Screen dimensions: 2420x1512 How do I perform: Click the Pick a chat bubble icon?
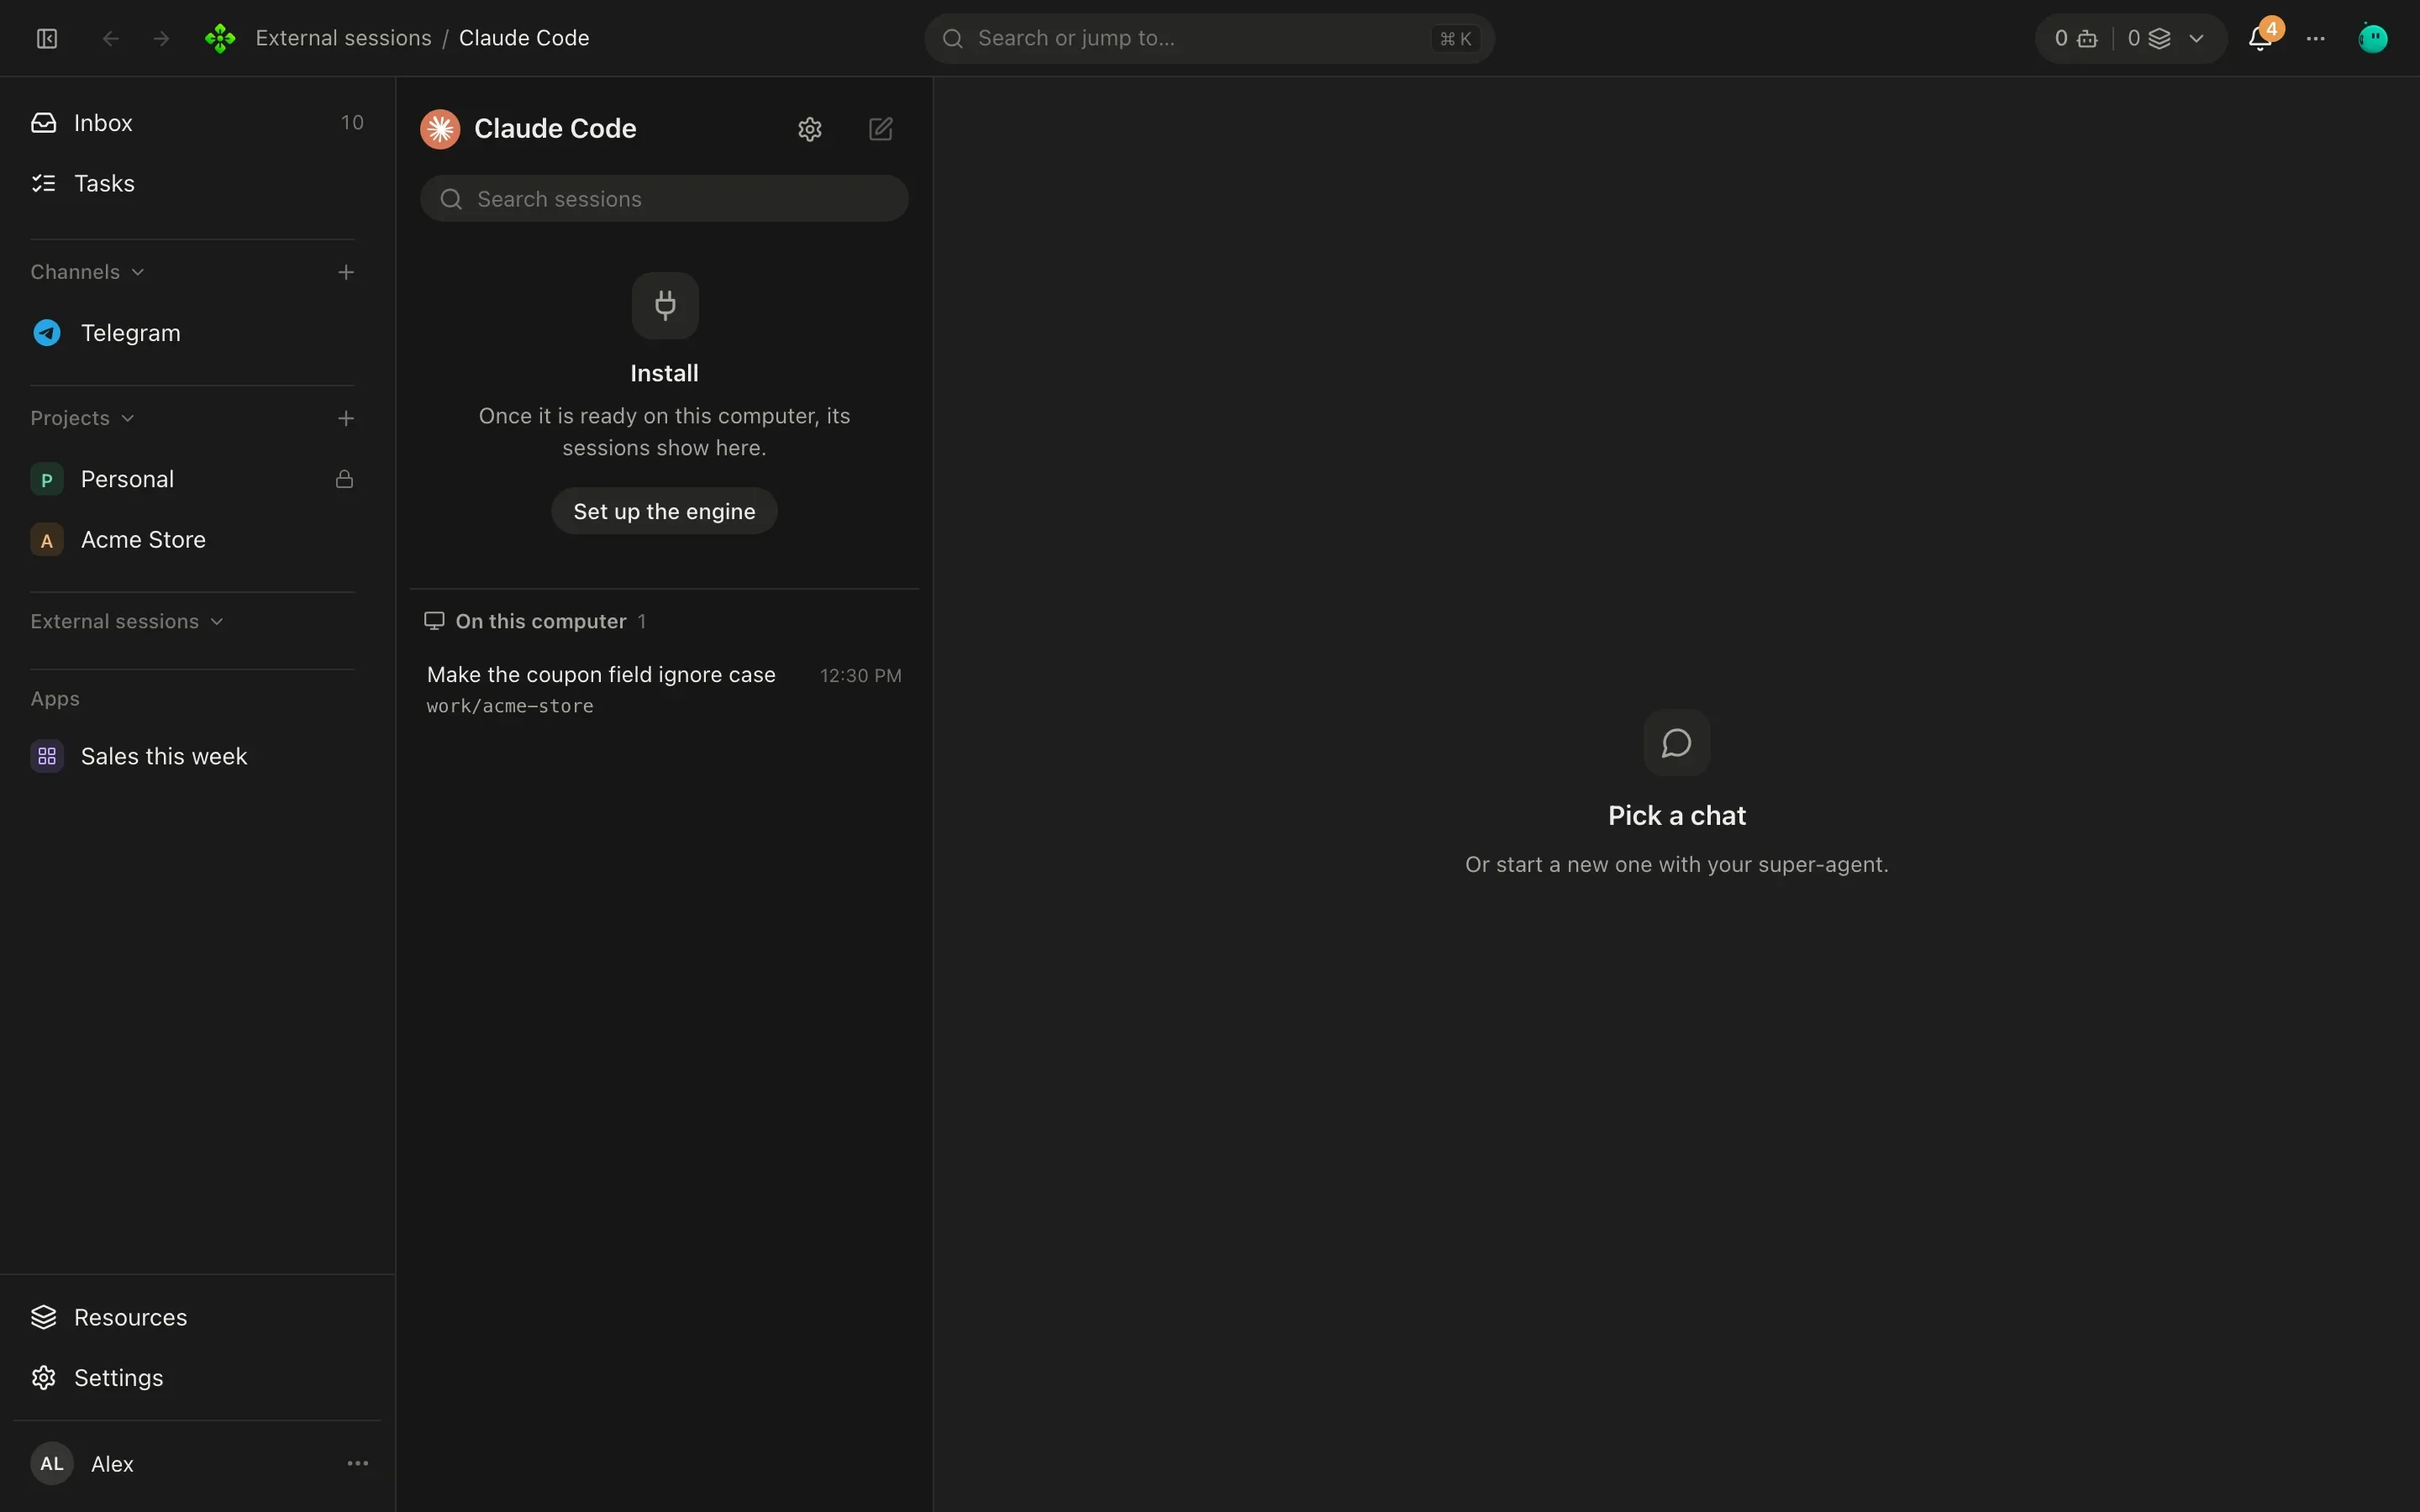coord(1677,743)
